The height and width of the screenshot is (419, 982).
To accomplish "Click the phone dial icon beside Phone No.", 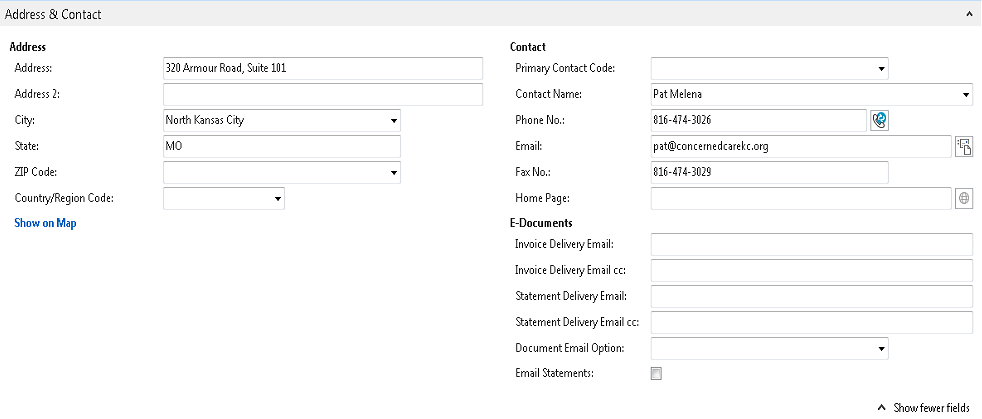I will coord(879,120).
